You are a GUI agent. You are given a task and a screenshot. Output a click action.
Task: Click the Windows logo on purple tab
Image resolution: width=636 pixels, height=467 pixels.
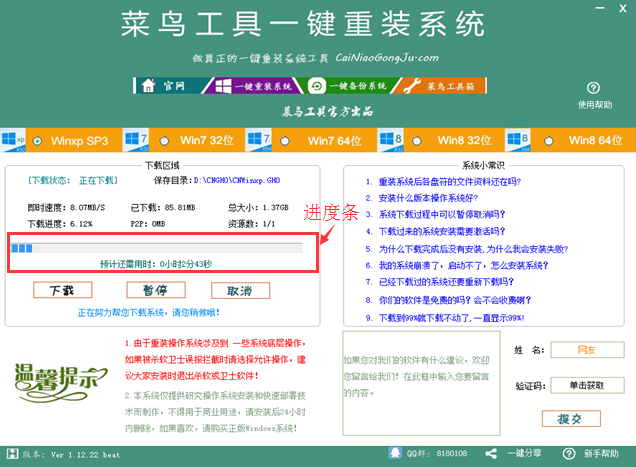(x=223, y=86)
